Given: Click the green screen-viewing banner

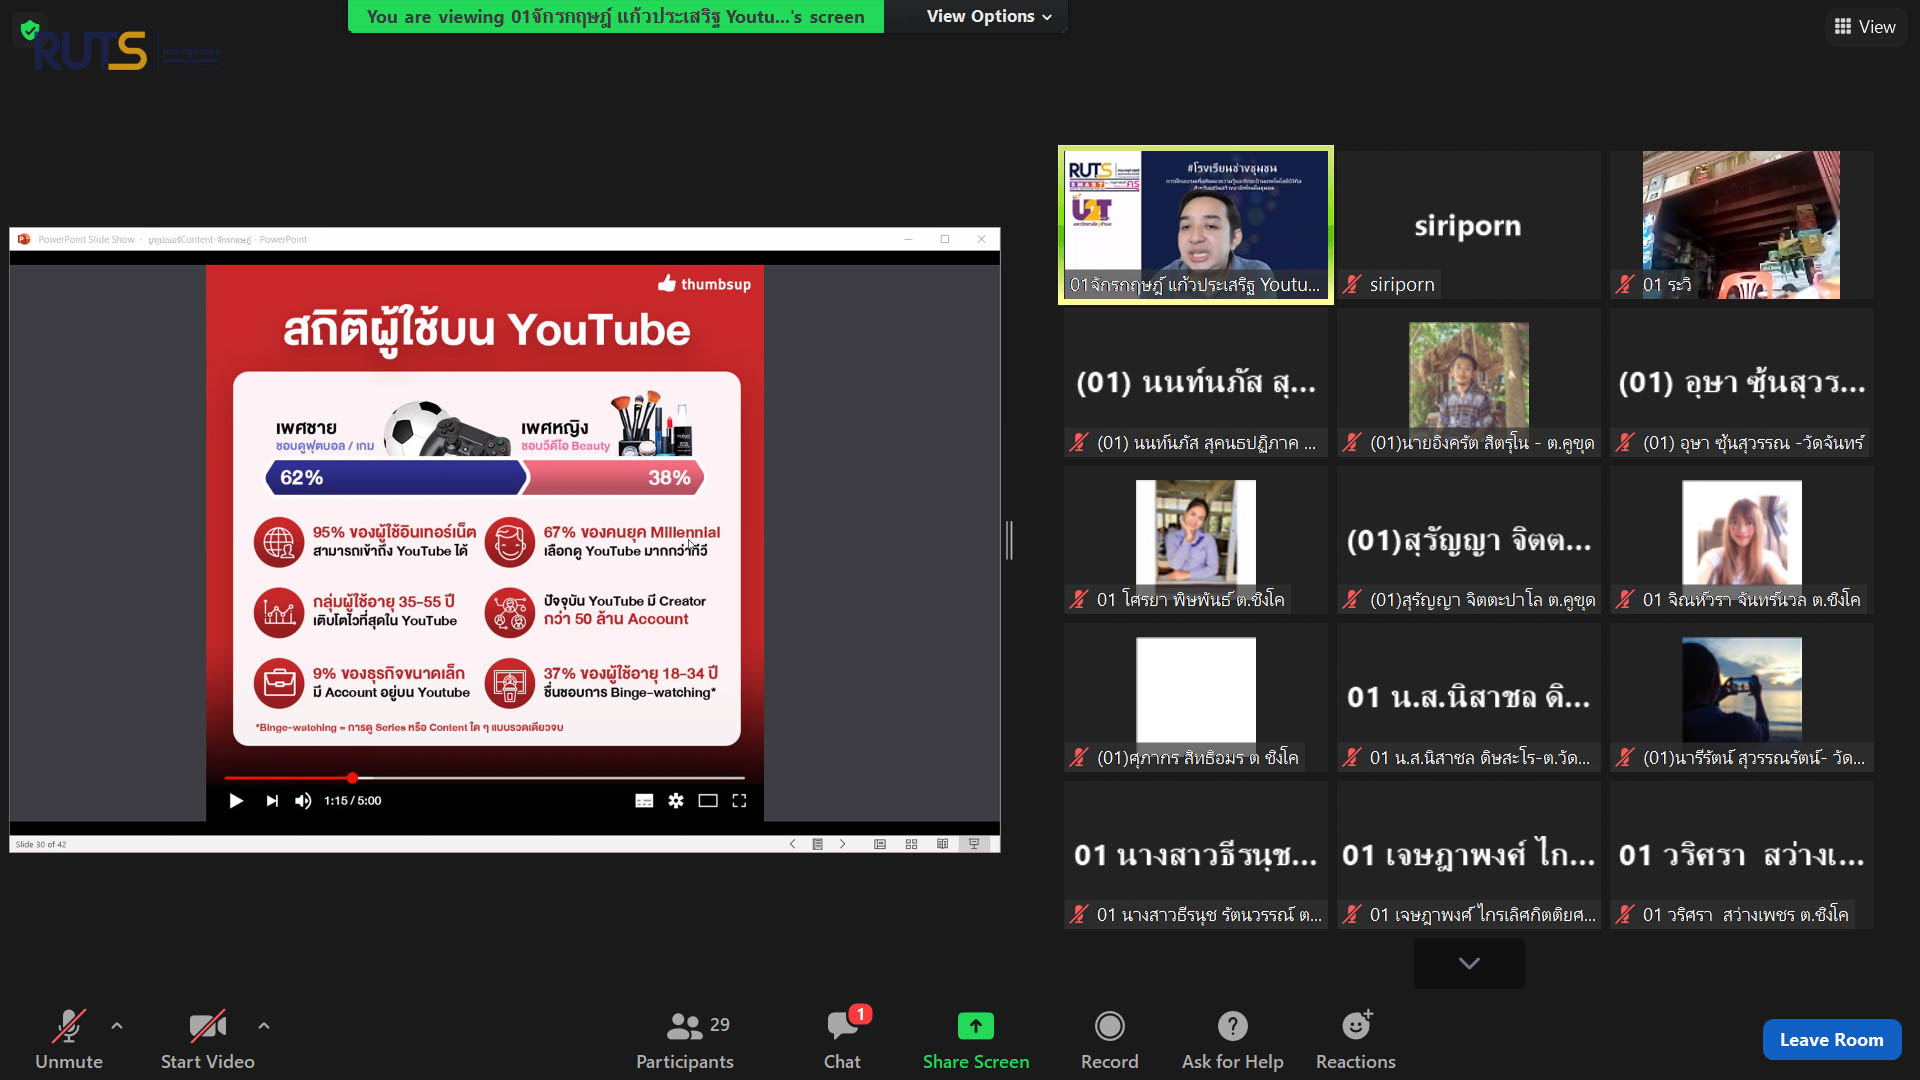Looking at the screenshot, I should coord(615,16).
